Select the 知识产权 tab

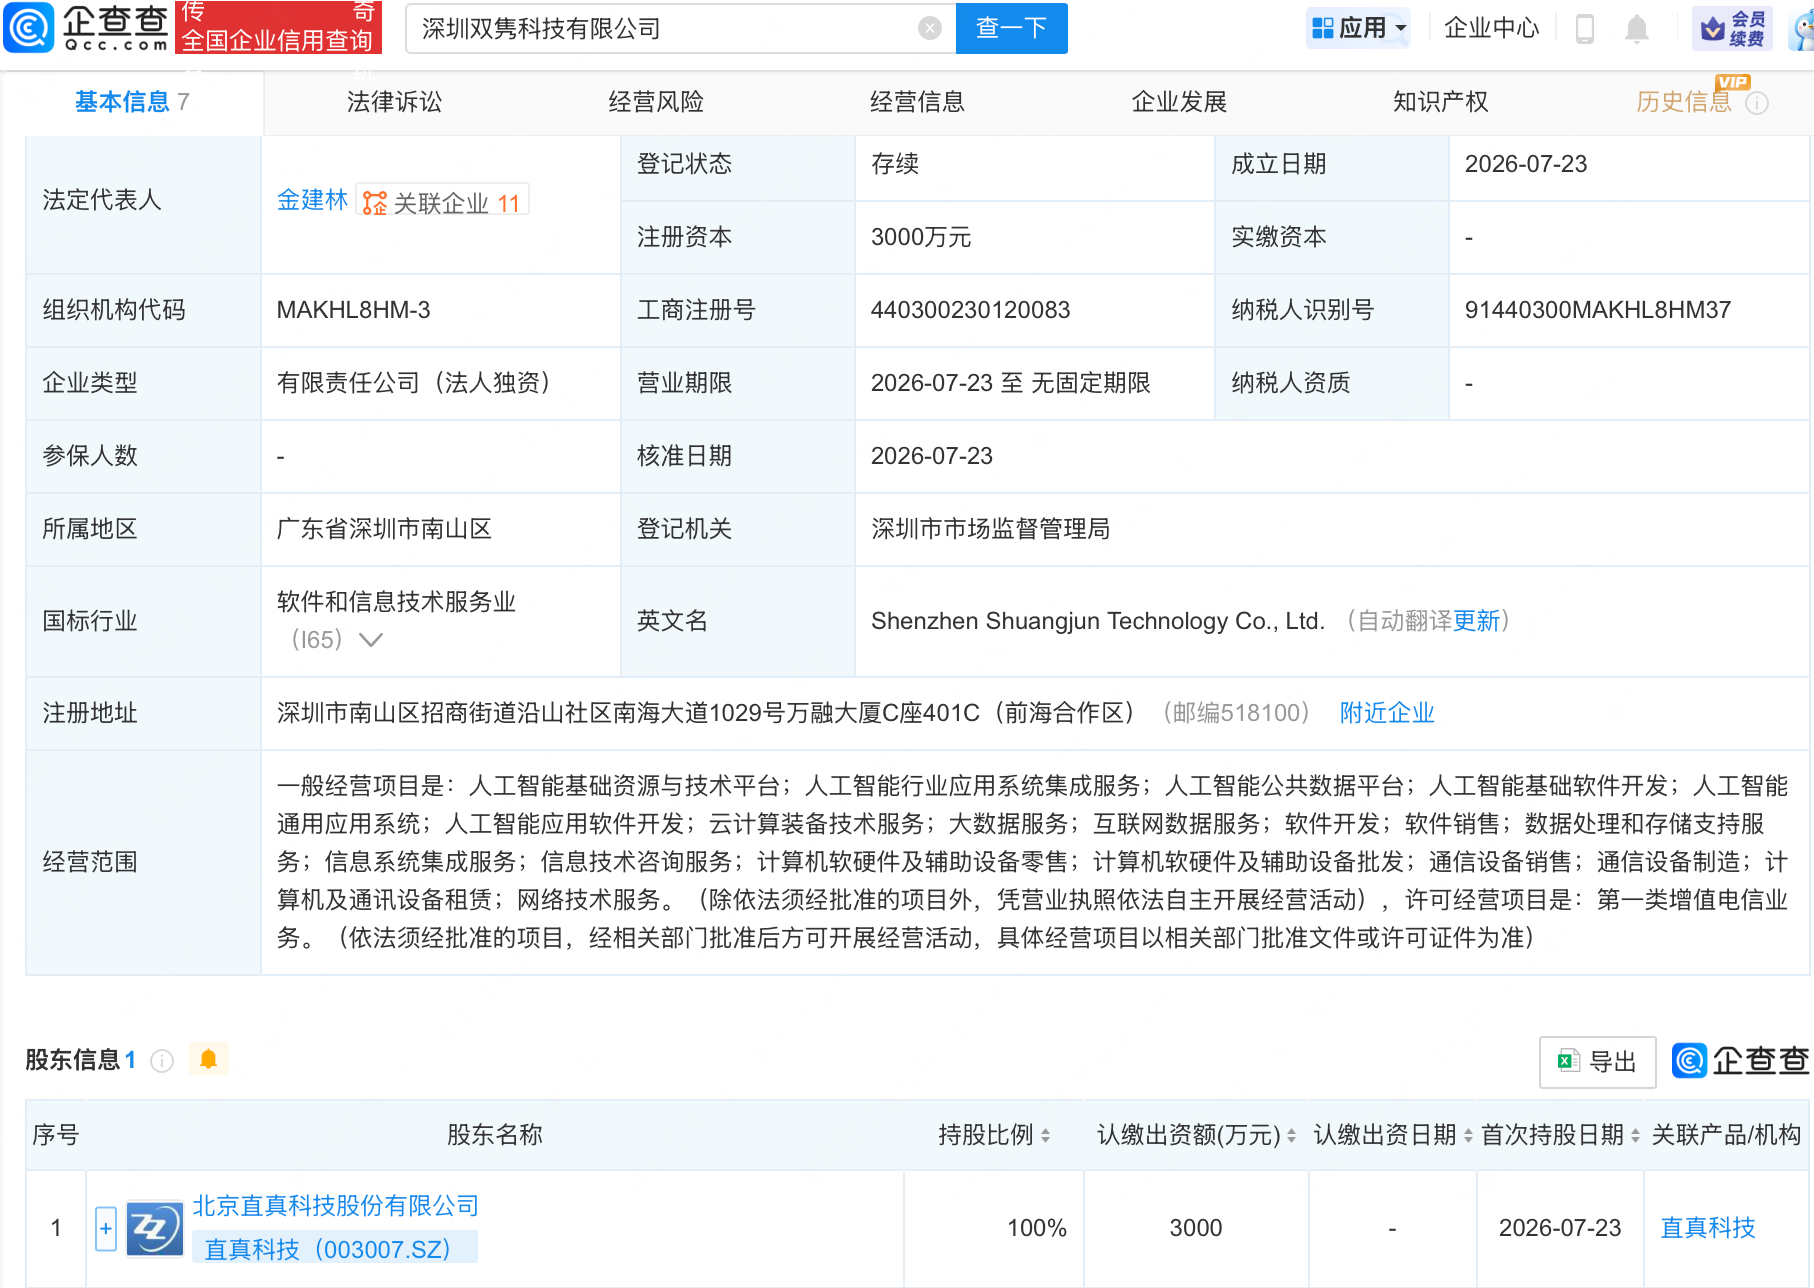pyautogui.click(x=1441, y=102)
